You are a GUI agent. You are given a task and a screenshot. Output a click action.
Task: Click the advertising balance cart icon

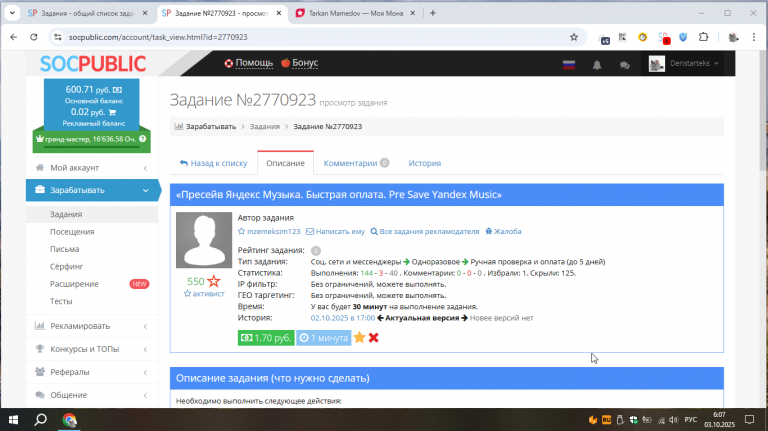pyautogui.click(x=112, y=112)
